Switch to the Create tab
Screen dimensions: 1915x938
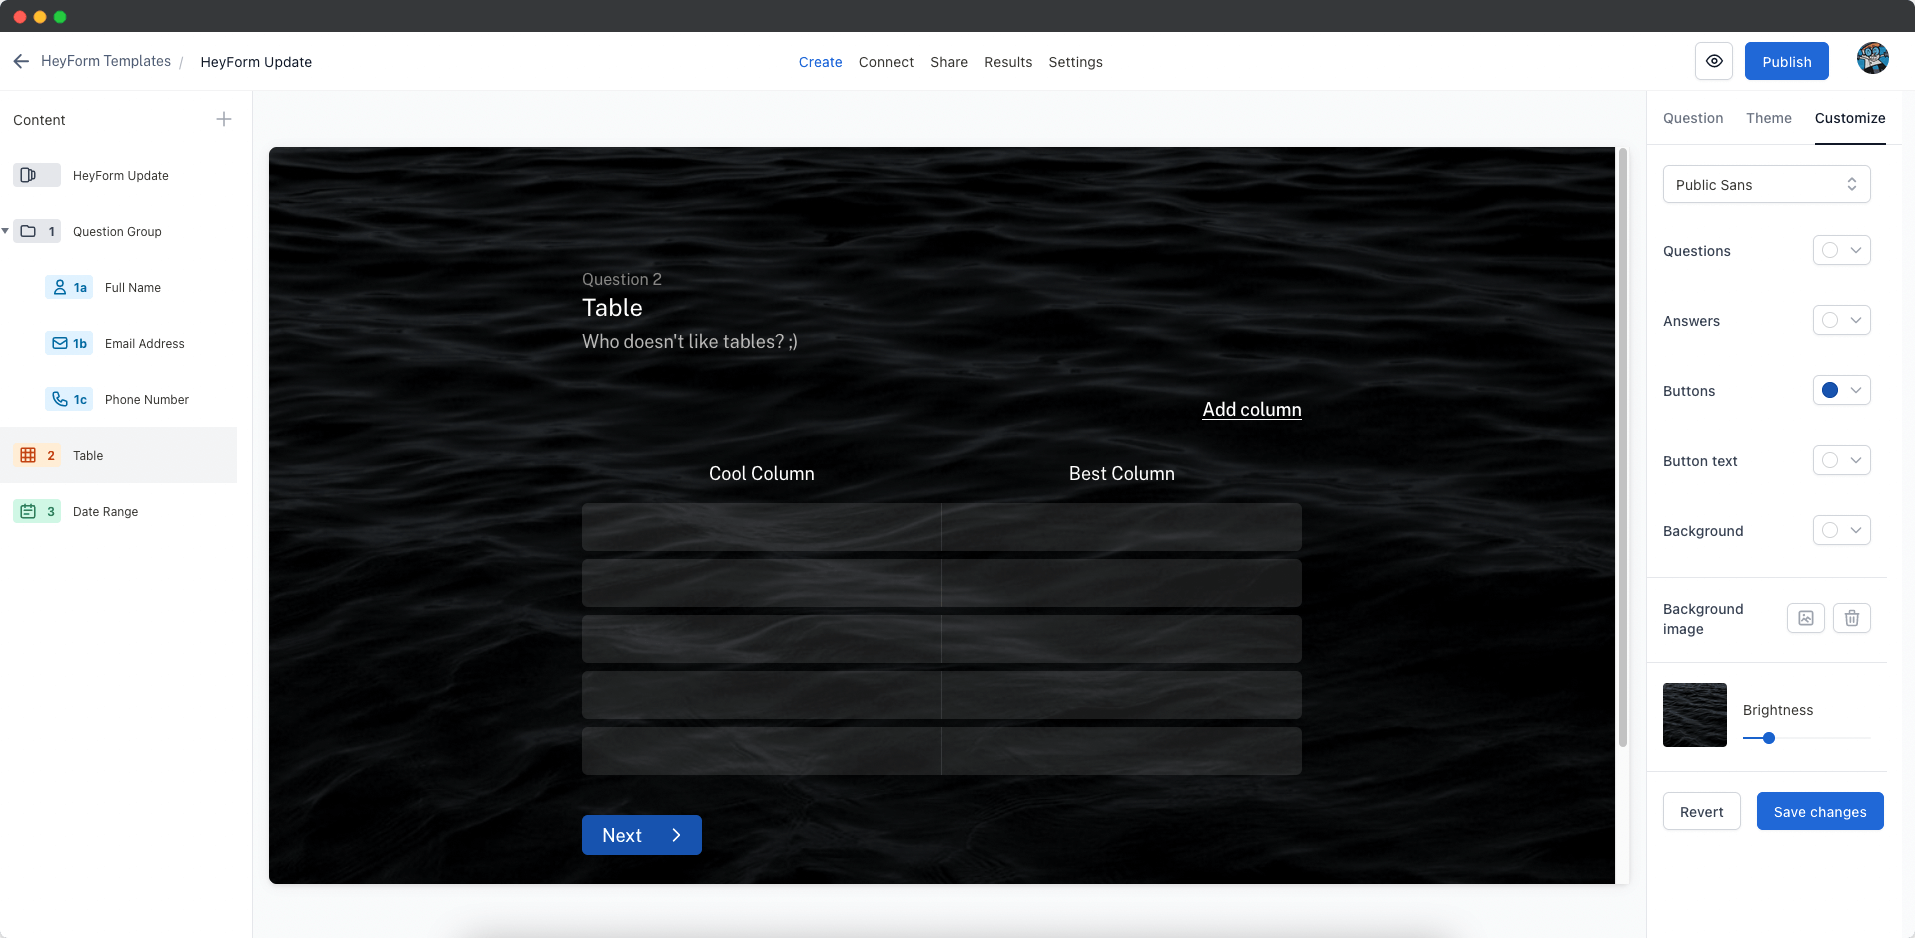coord(820,62)
